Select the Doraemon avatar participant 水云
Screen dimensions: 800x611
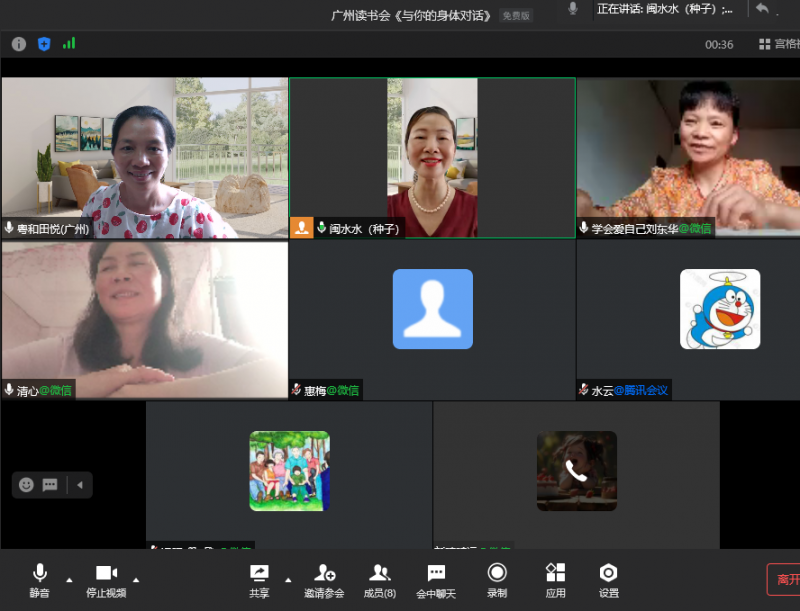coord(720,309)
